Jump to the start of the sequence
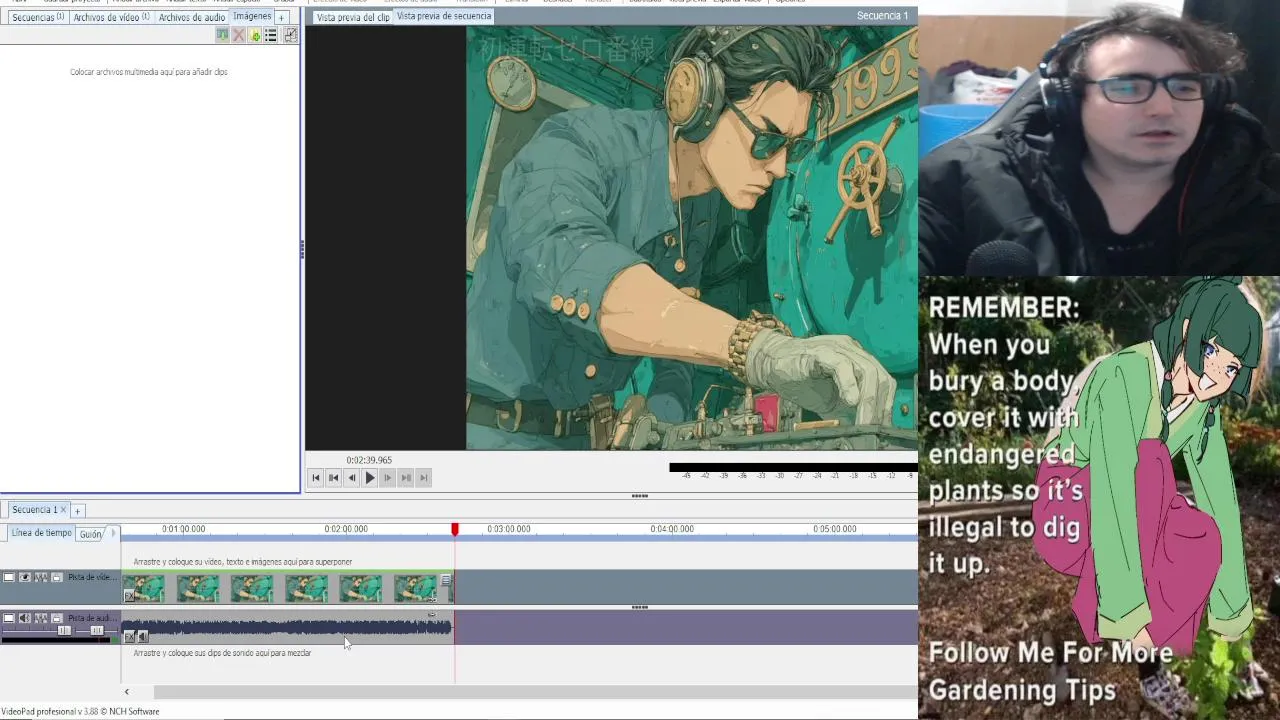The image size is (1280, 720). click(x=316, y=478)
